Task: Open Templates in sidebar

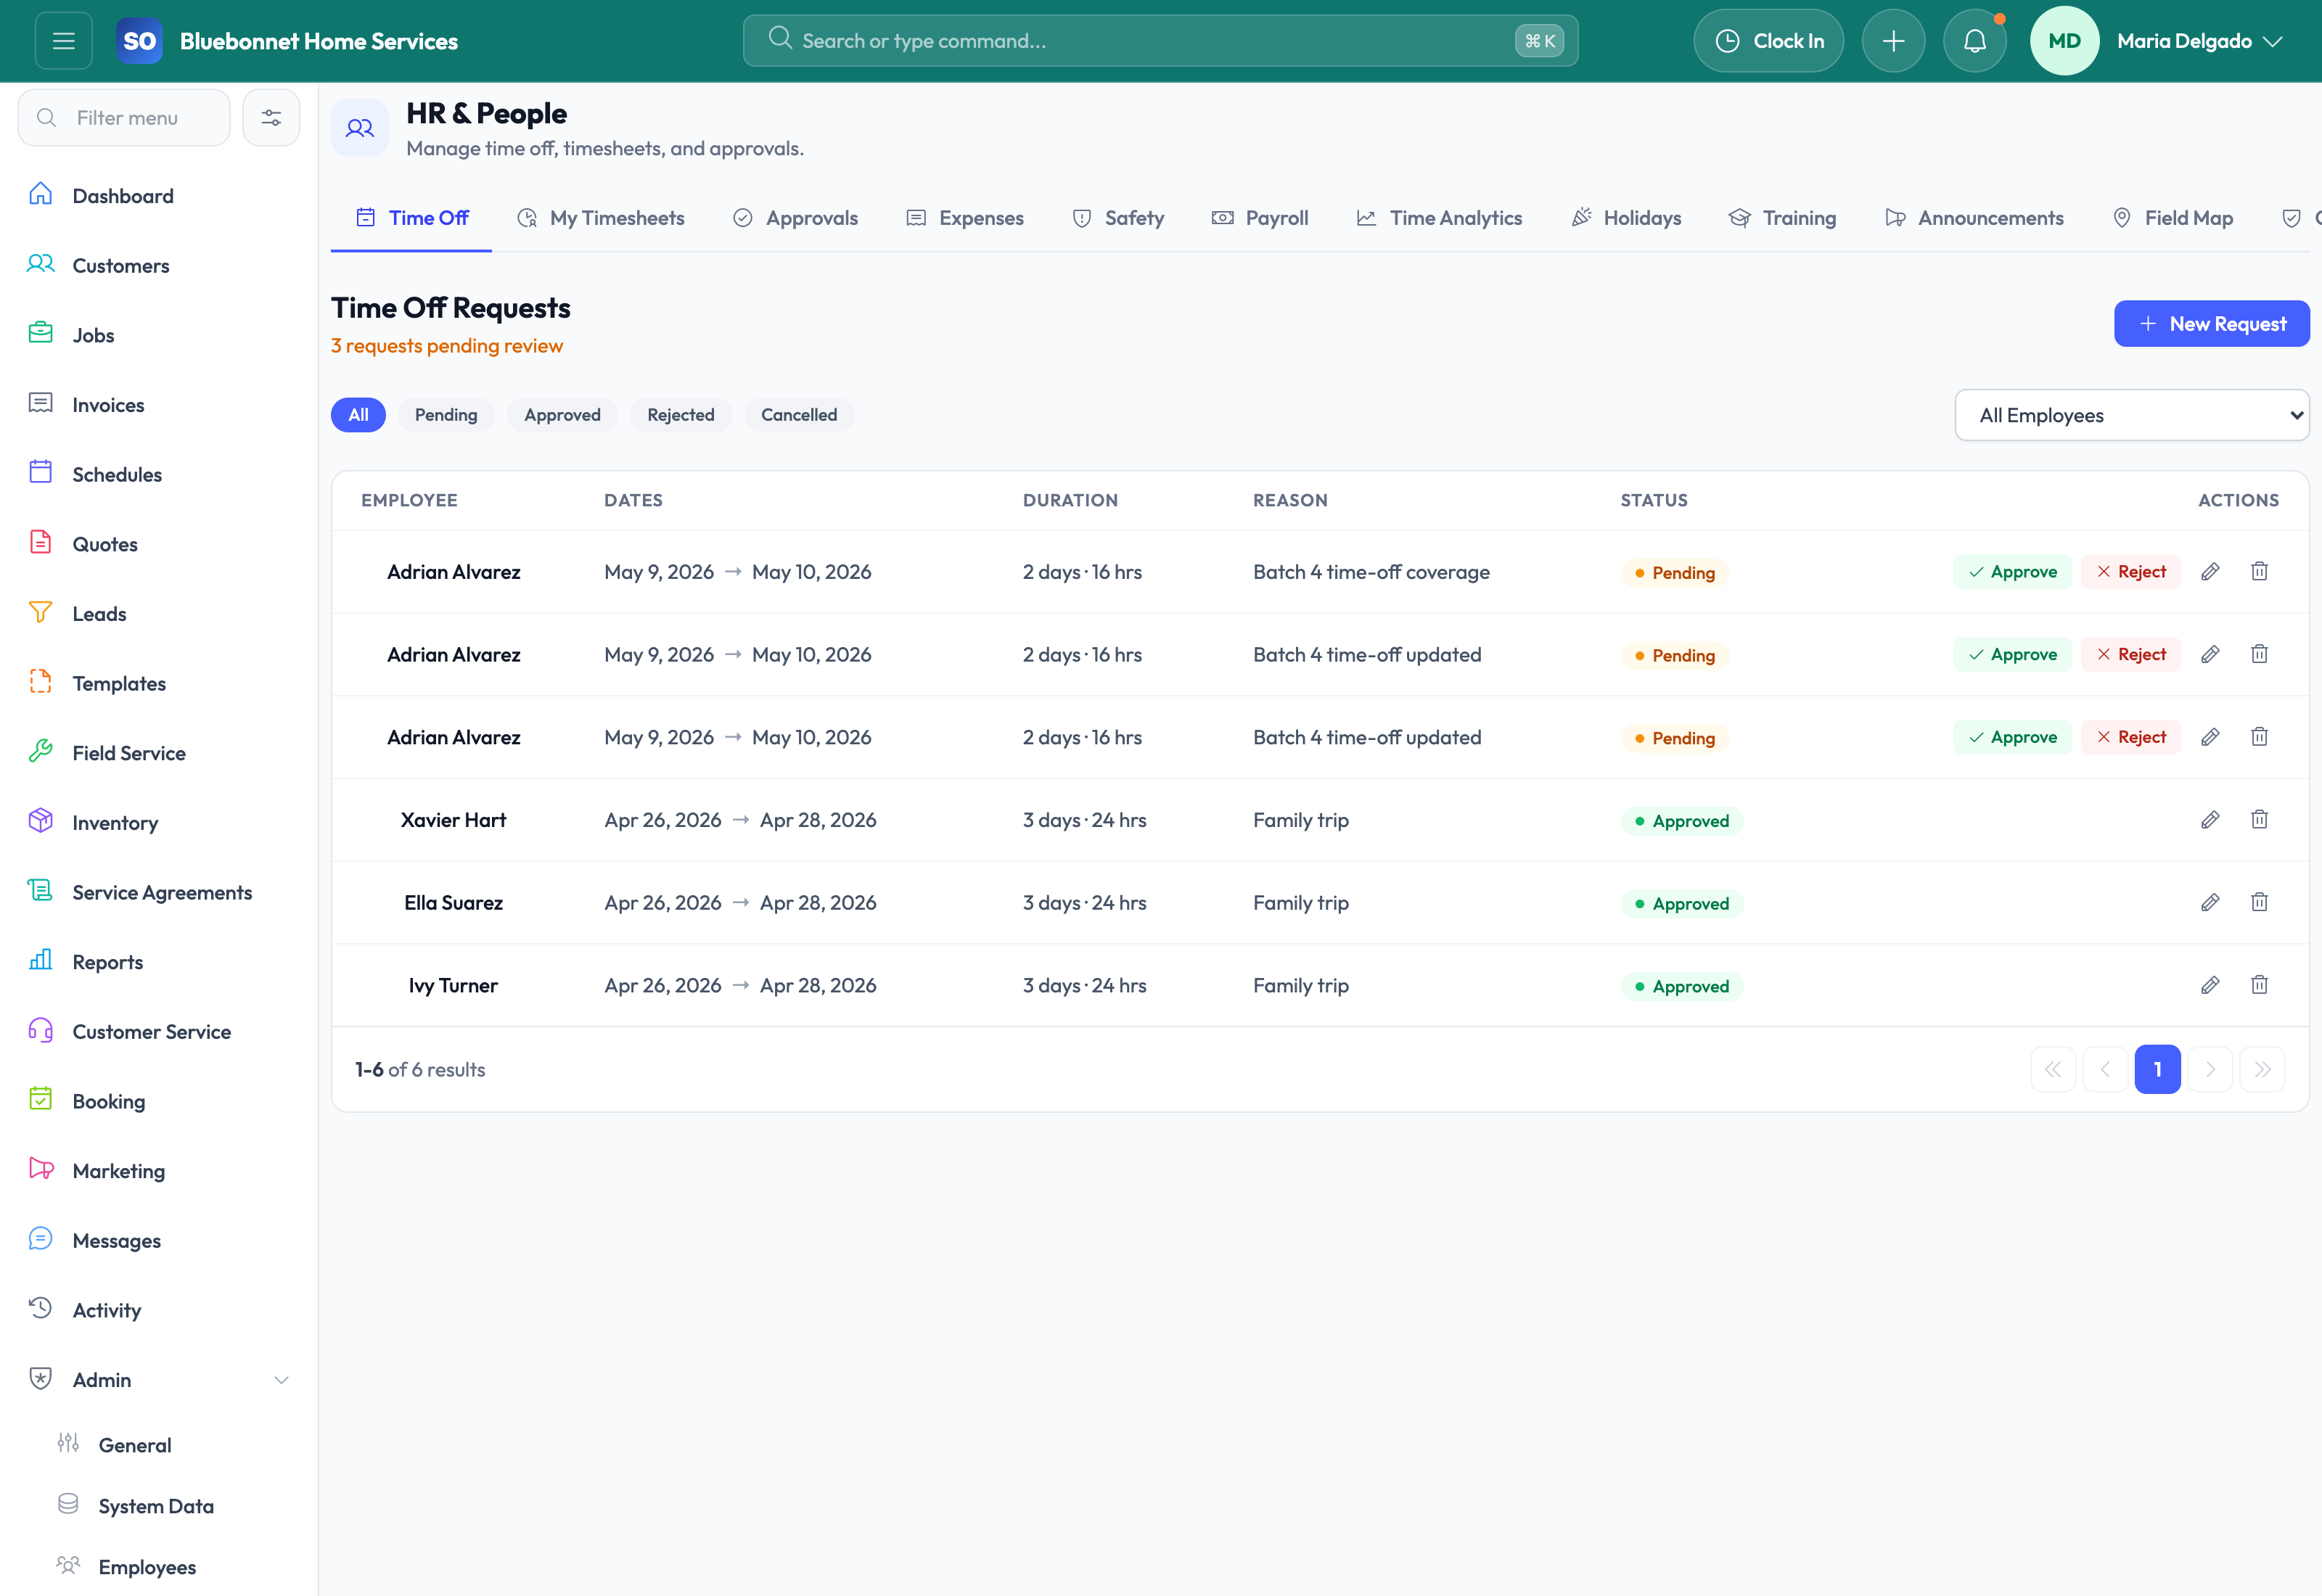Action: [x=159, y=684]
